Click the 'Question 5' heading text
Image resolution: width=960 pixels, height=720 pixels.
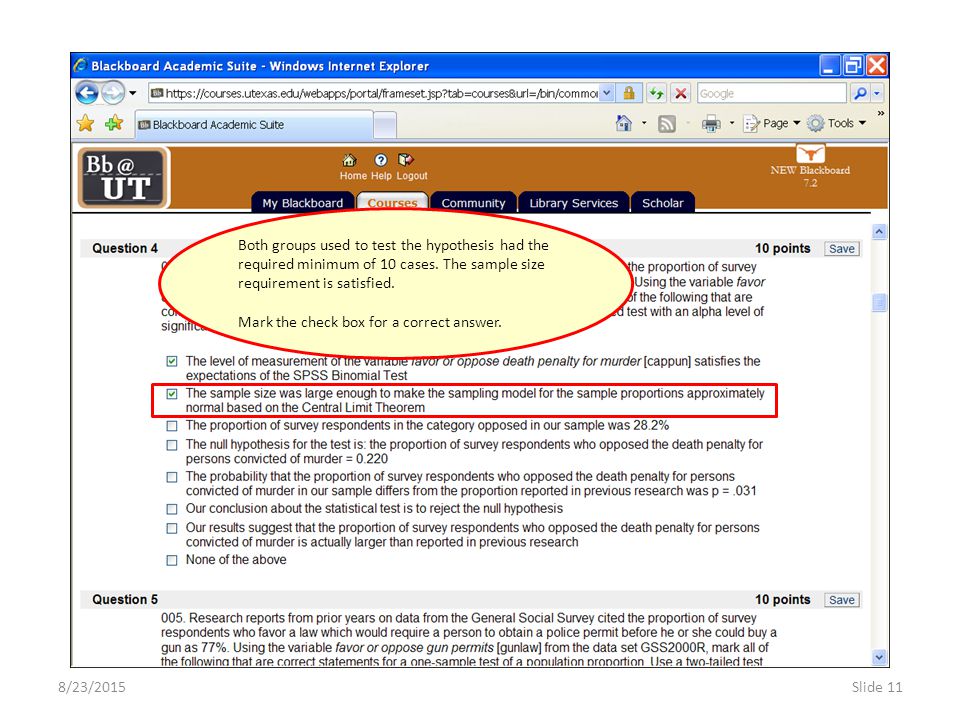pos(125,599)
